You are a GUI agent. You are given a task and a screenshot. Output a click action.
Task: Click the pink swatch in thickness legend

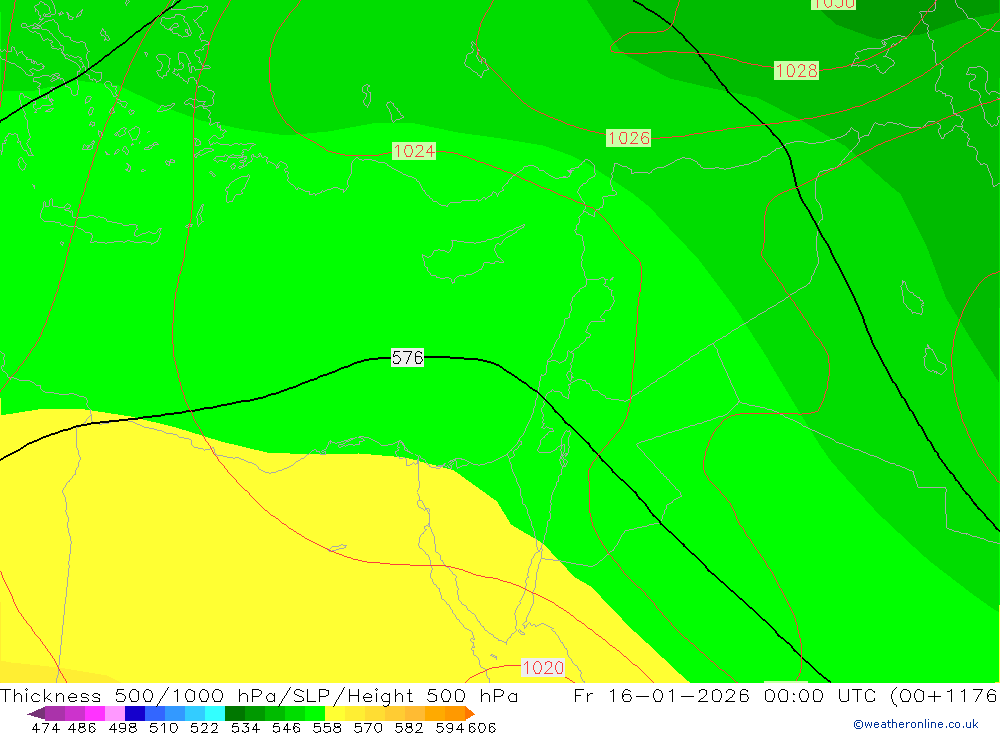coord(115,713)
